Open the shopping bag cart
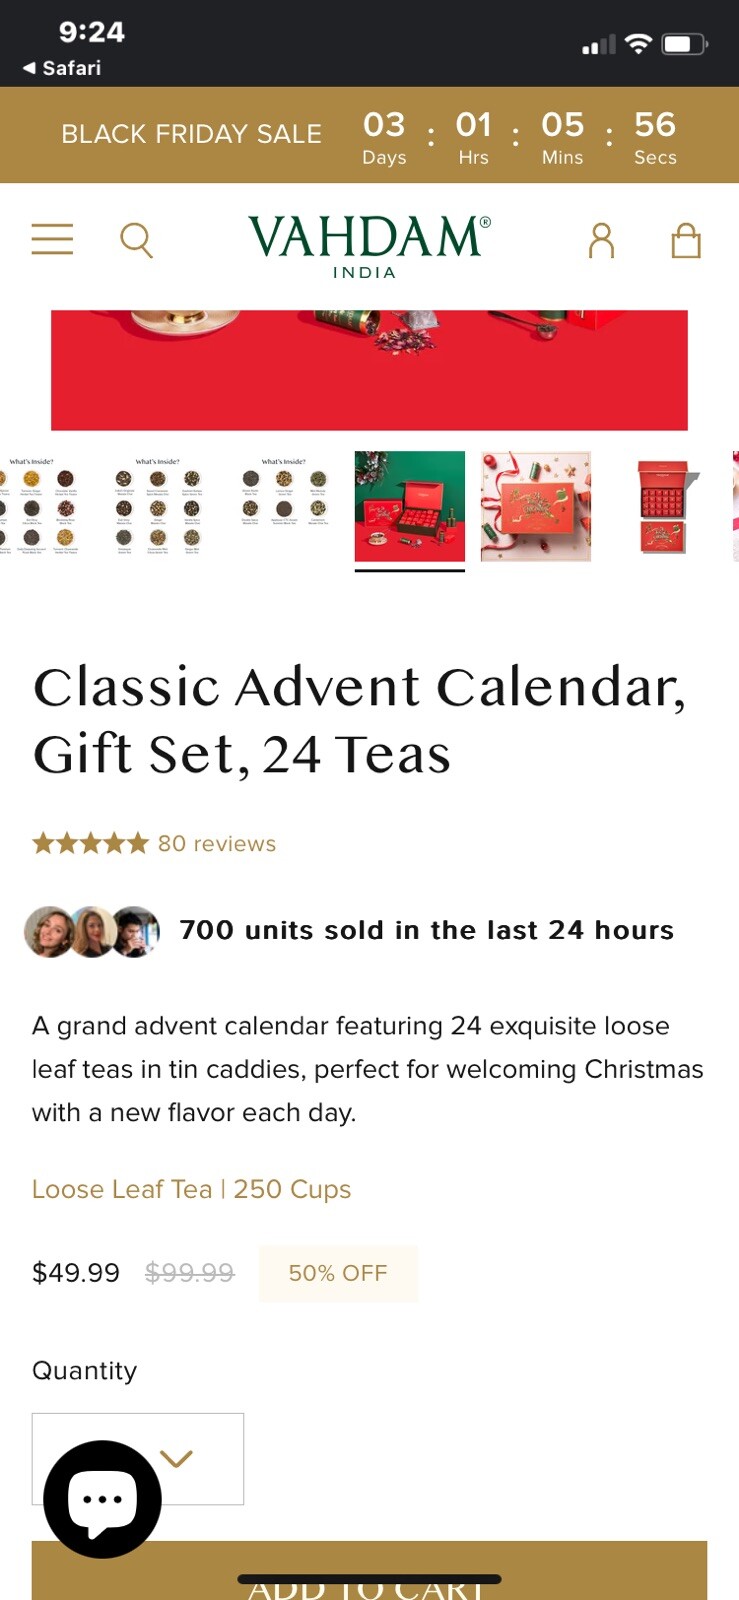739x1600 pixels. click(x=686, y=241)
